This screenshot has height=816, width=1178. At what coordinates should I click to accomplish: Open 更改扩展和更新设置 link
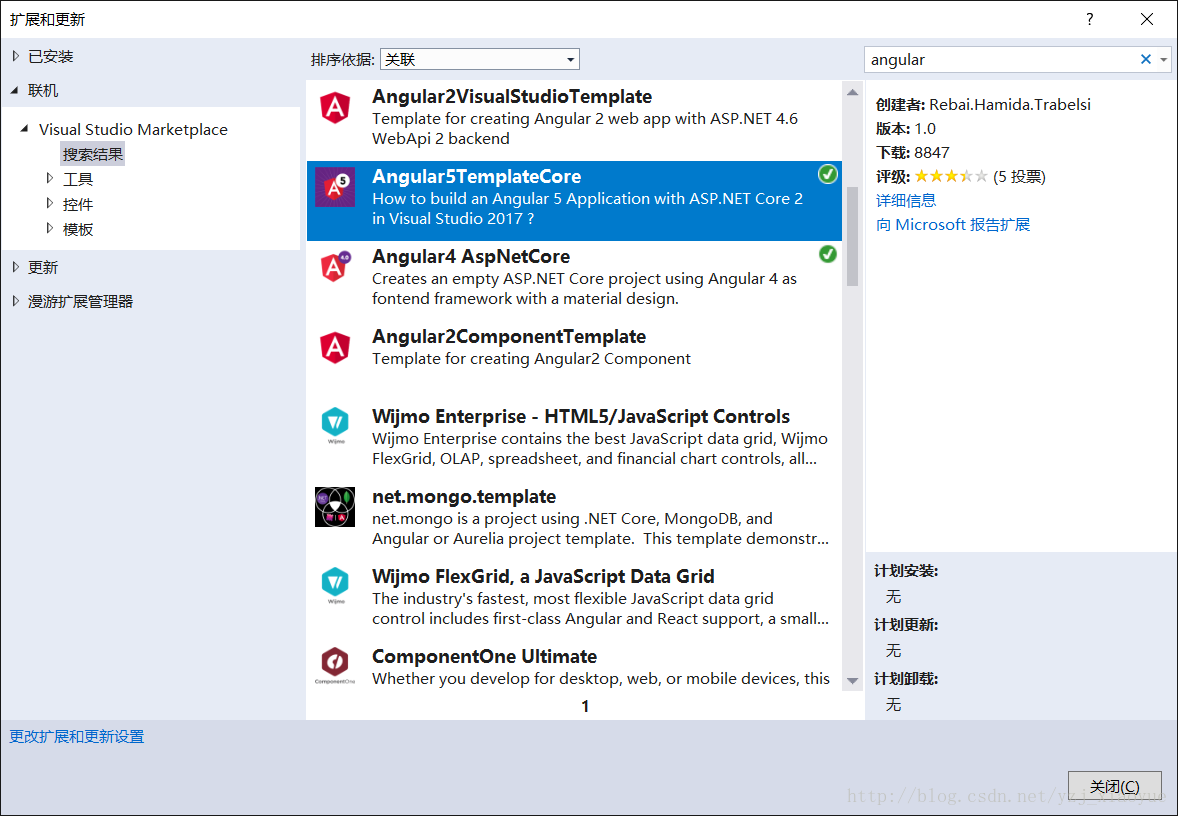coord(77,736)
